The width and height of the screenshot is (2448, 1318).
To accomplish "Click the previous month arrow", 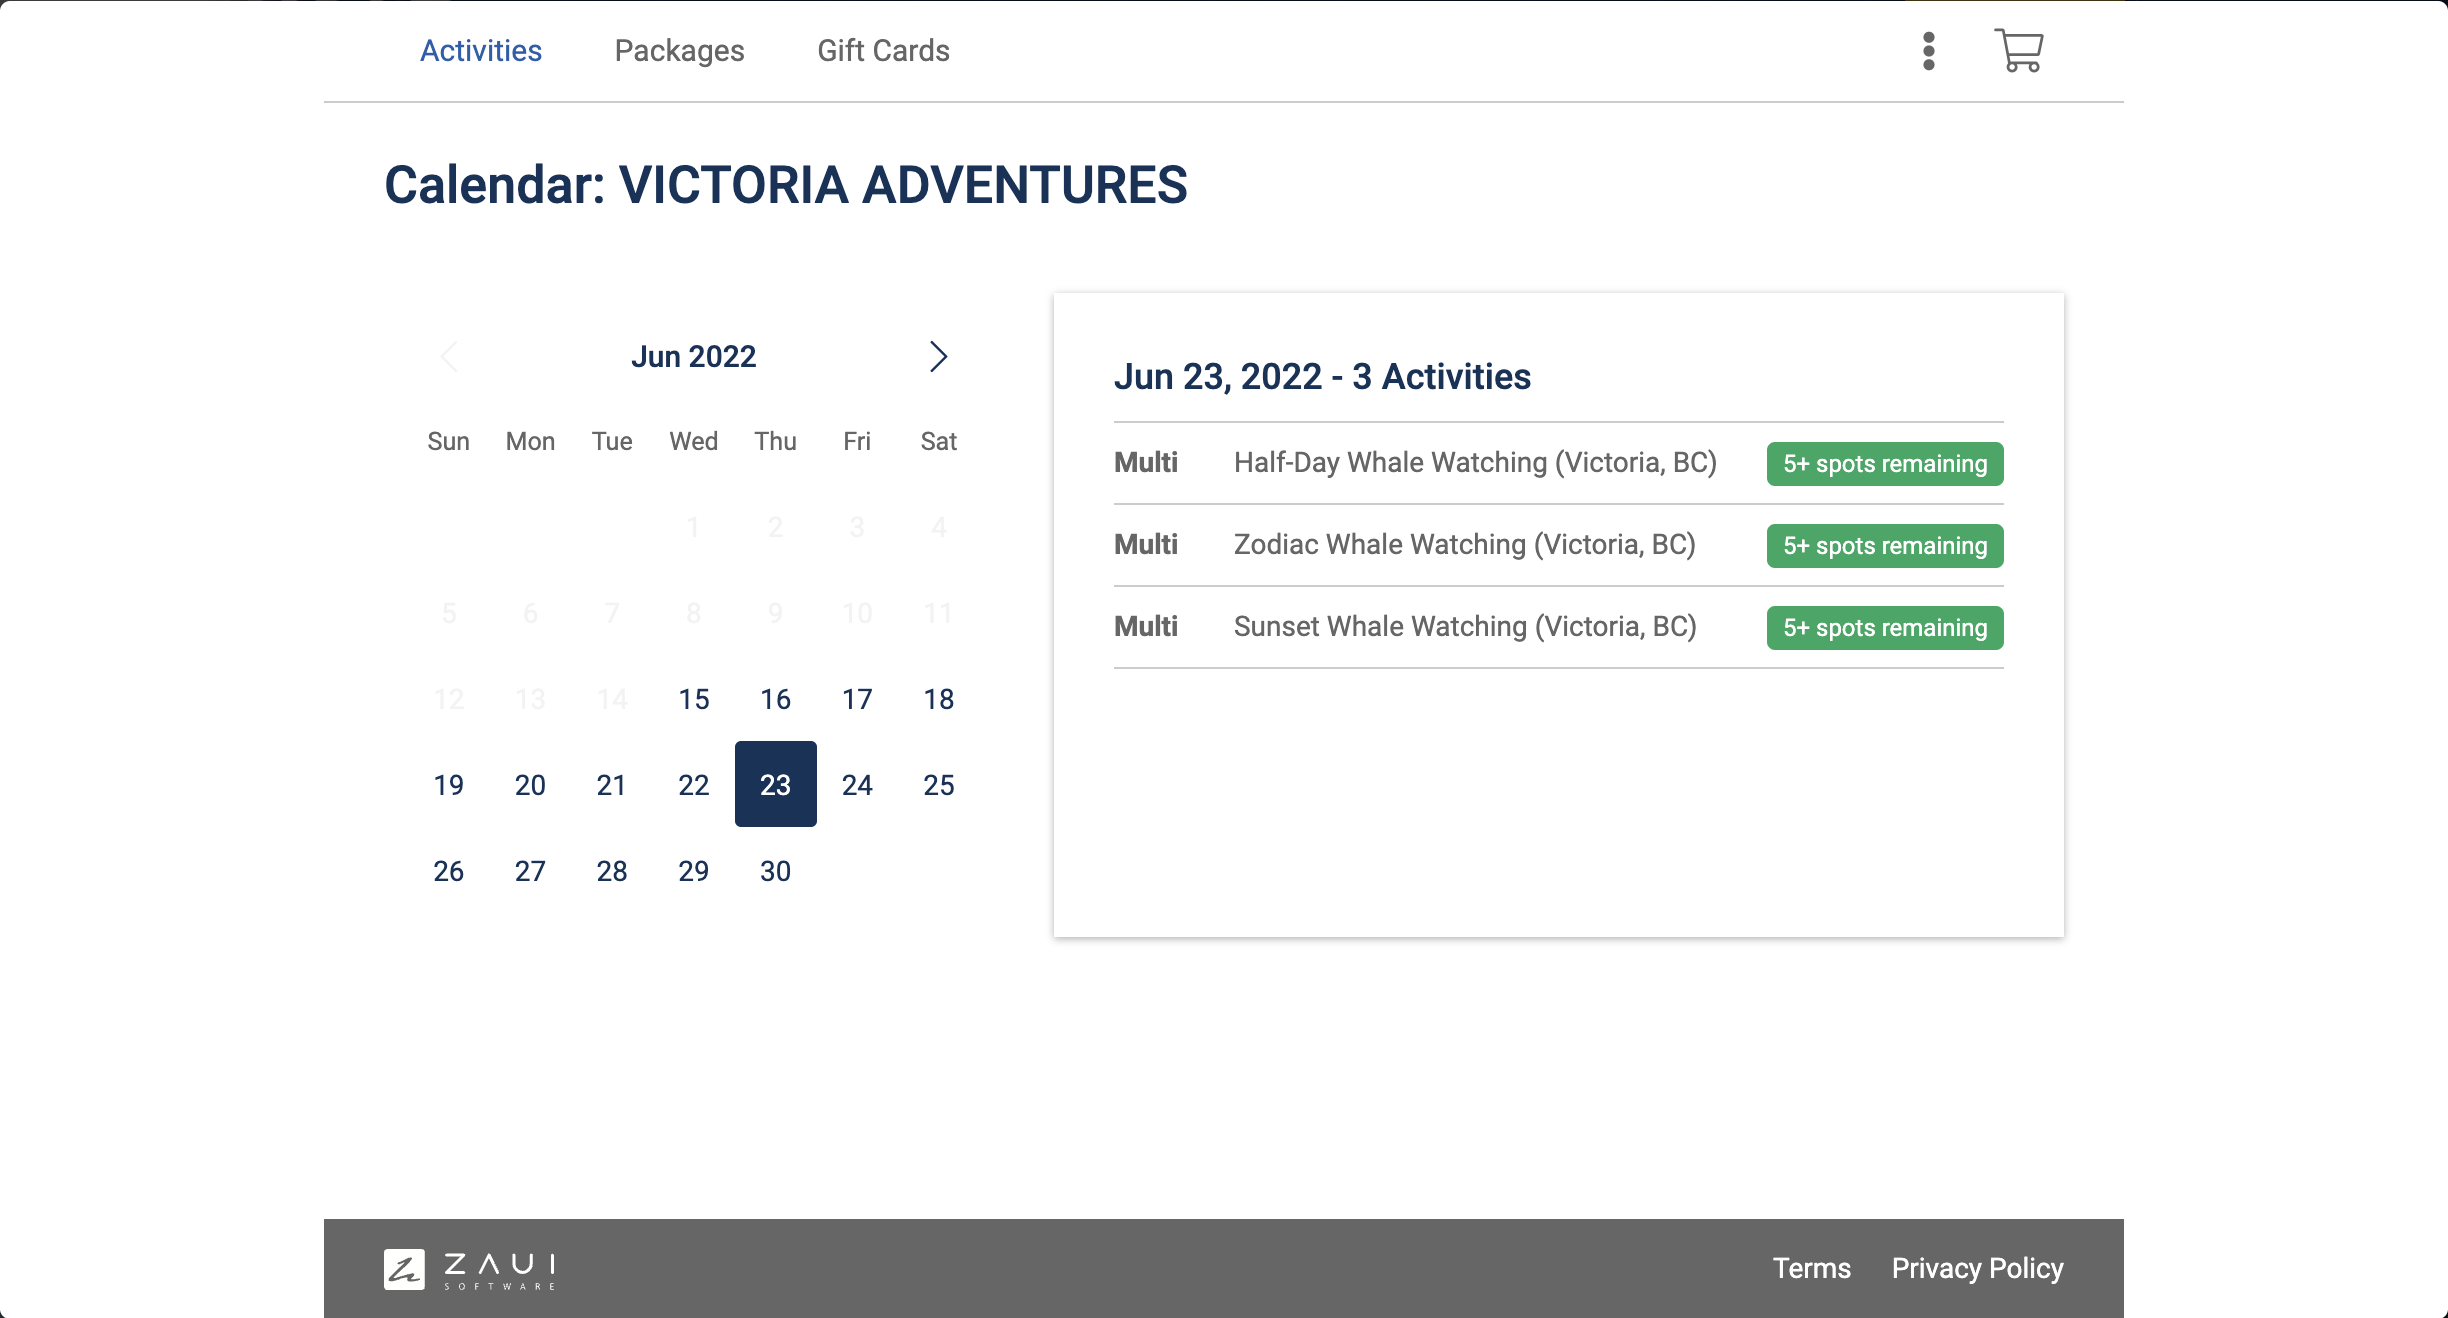I will (450, 356).
